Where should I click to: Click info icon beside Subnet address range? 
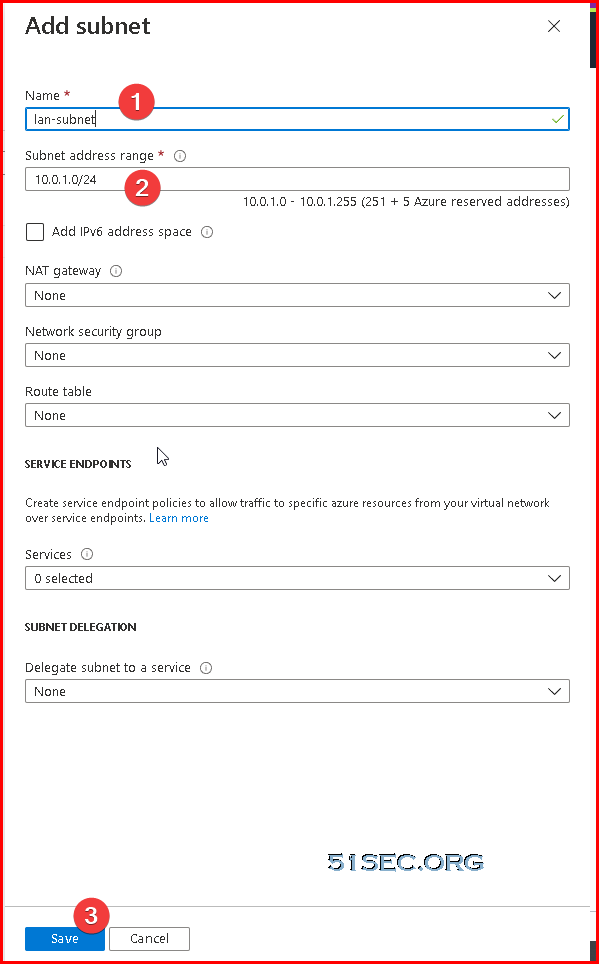coord(180,156)
